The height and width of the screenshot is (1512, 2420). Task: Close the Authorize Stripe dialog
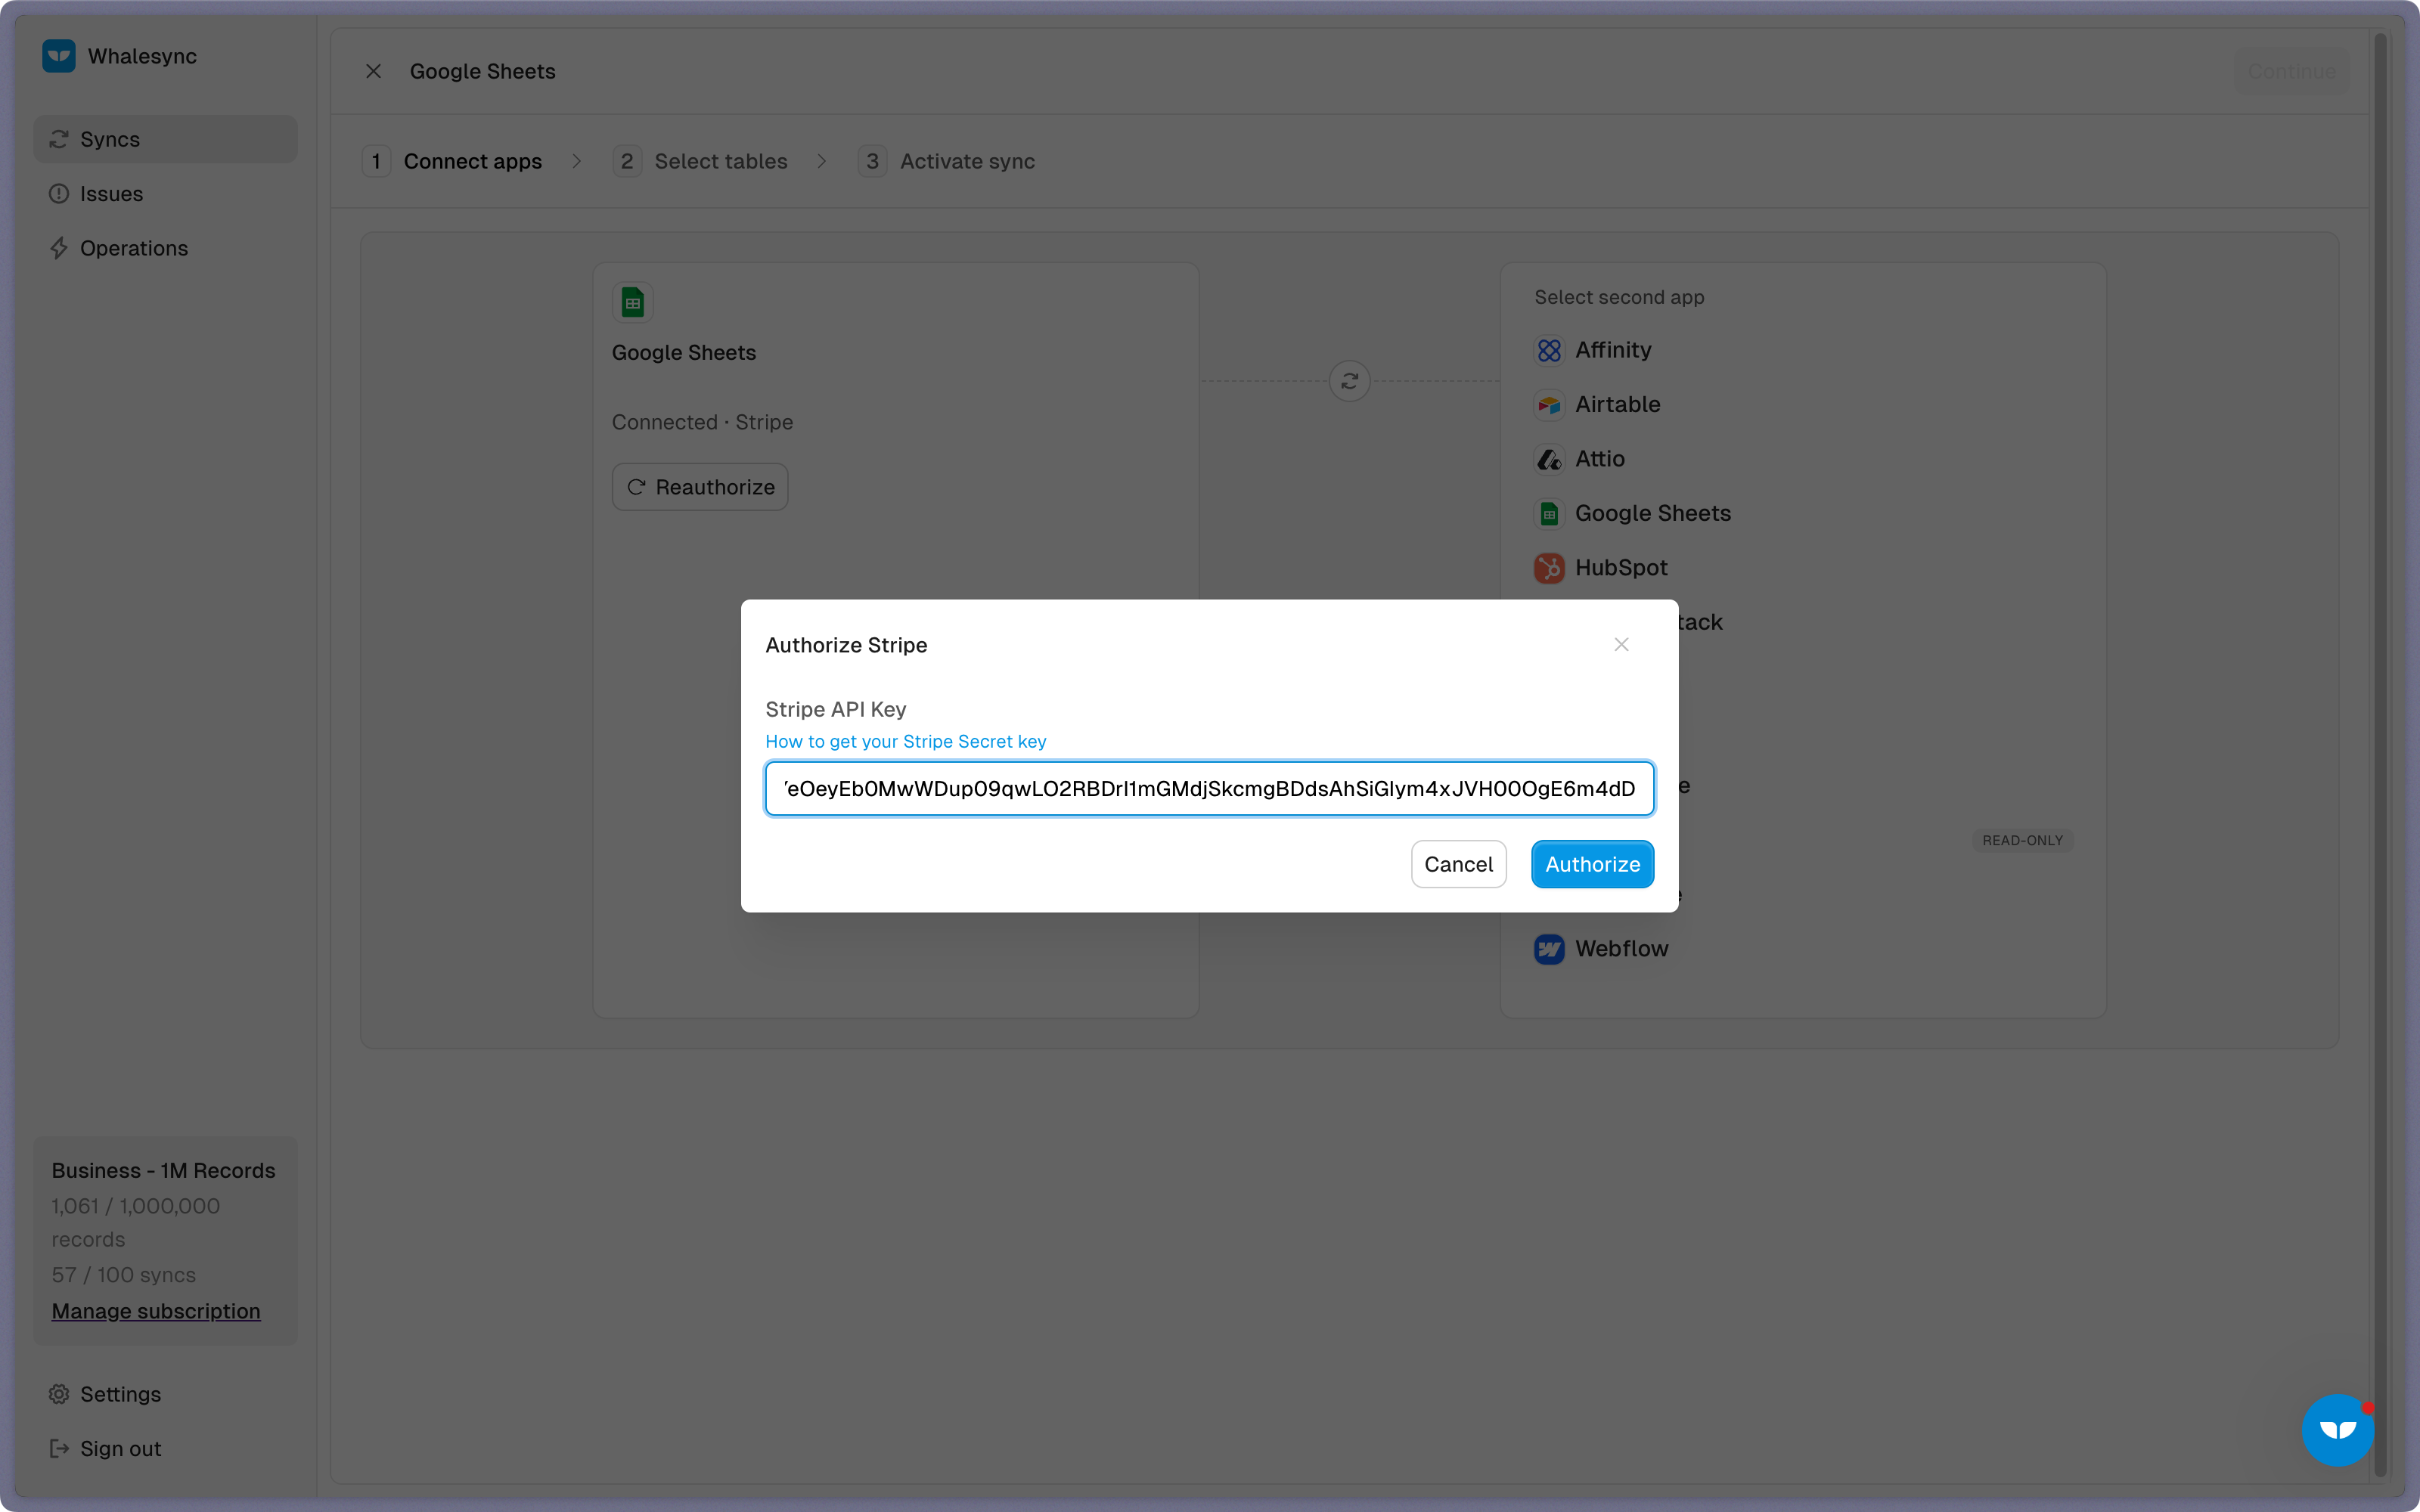point(1621,645)
